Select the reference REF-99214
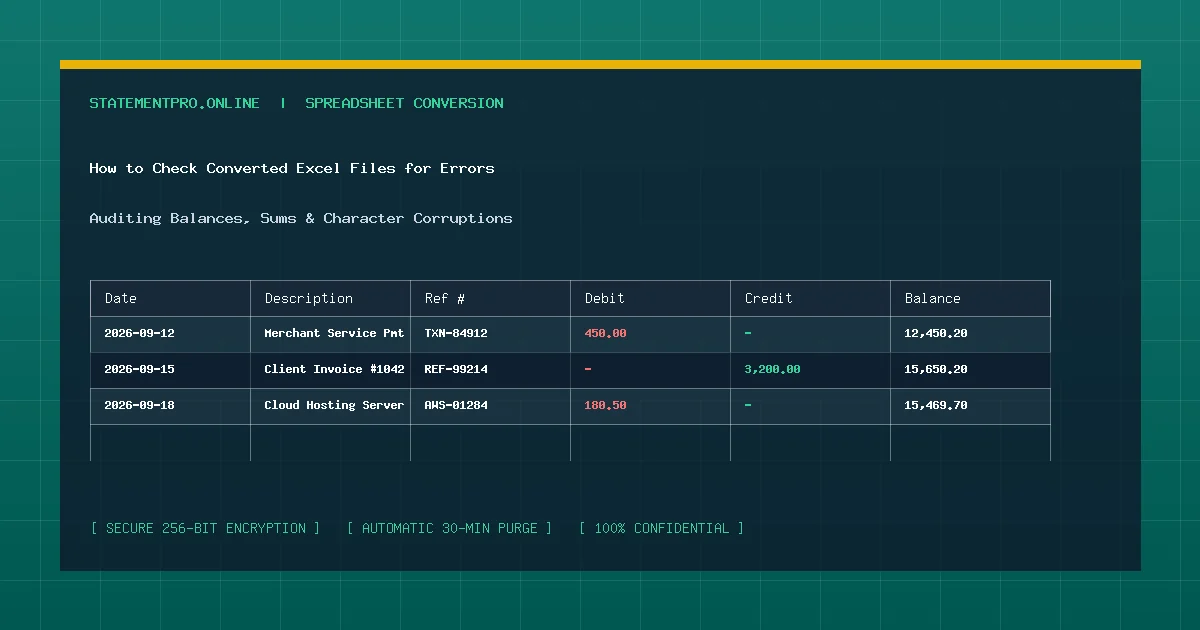The height and width of the screenshot is (630, 1200). pos(456,369)
